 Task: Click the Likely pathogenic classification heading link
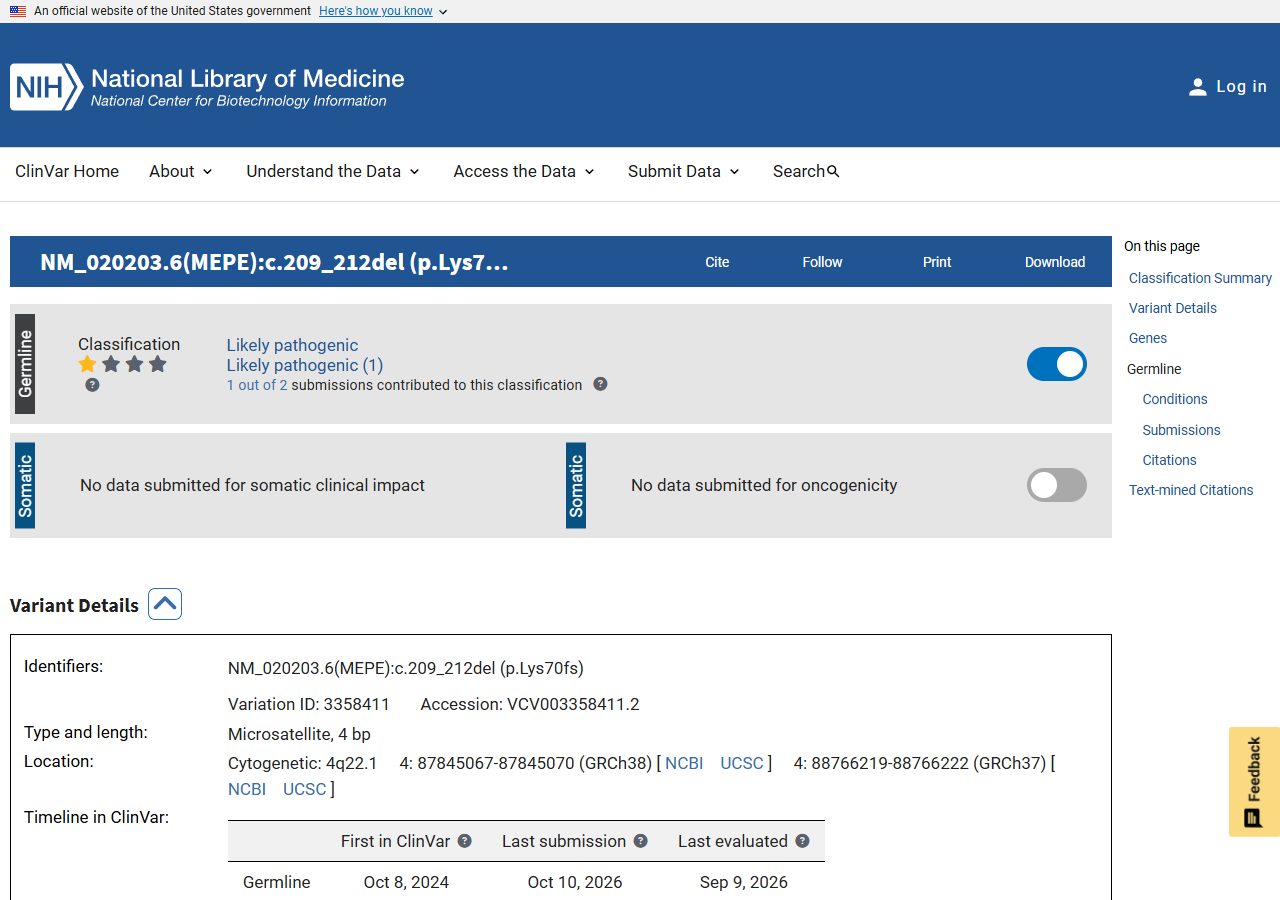pyautogui.click(x=292, y=345)
